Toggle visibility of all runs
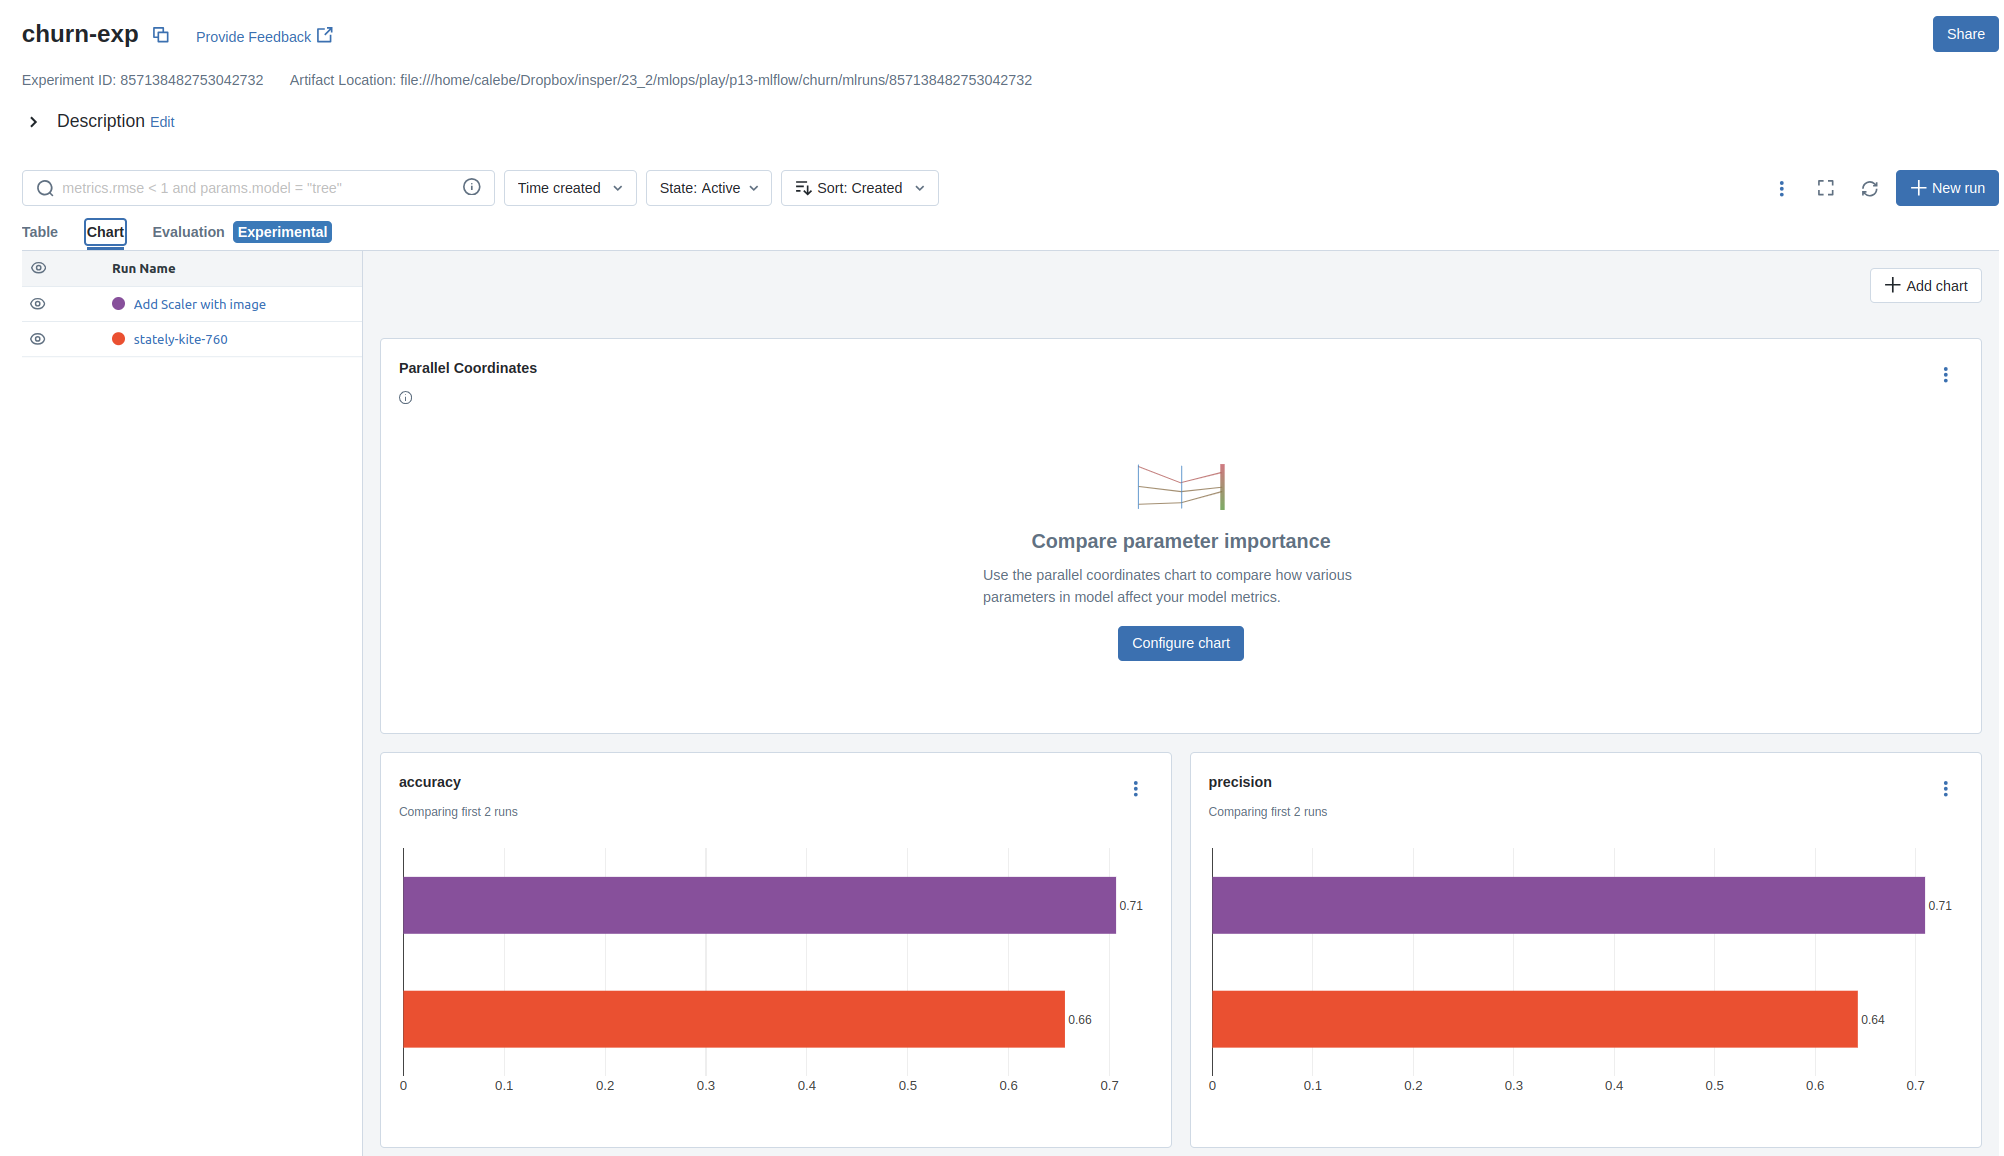Viewport: 2004px width, 1156px height. coord(39,268)
